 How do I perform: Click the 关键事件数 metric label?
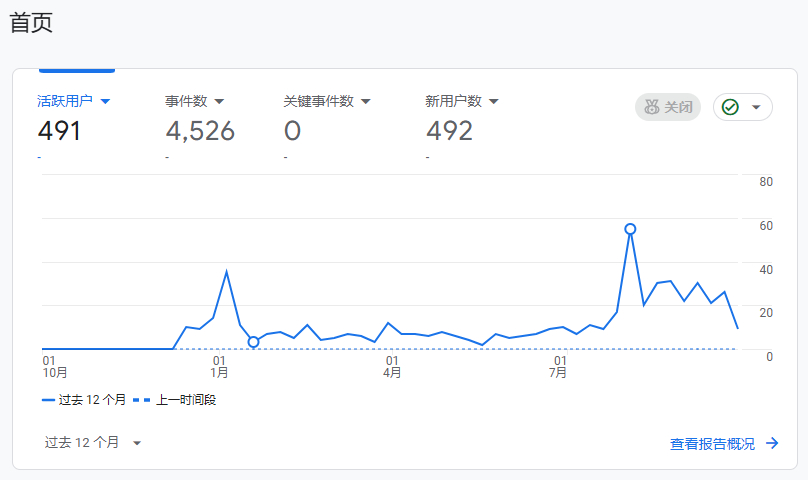[x=318, y=101]
